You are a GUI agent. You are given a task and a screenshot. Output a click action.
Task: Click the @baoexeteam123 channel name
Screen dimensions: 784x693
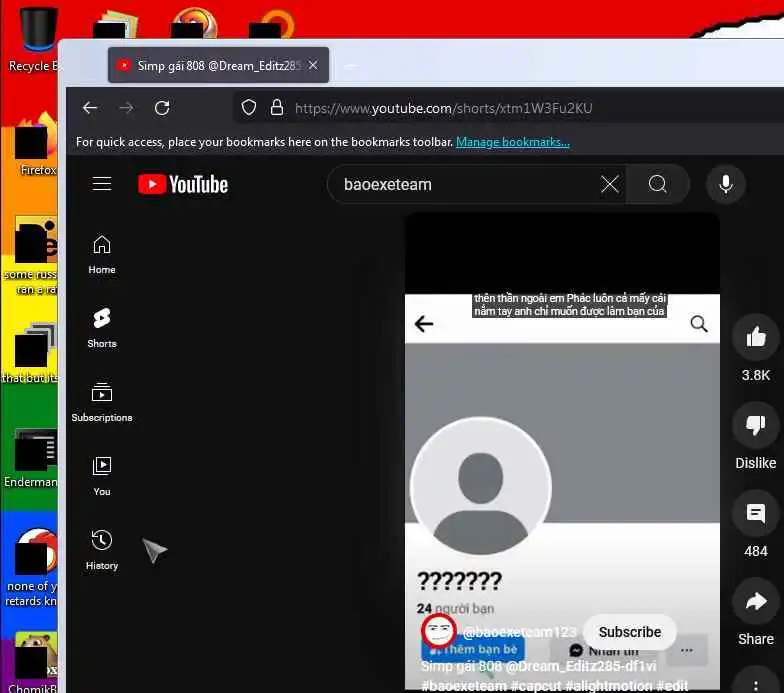(519, 632)
